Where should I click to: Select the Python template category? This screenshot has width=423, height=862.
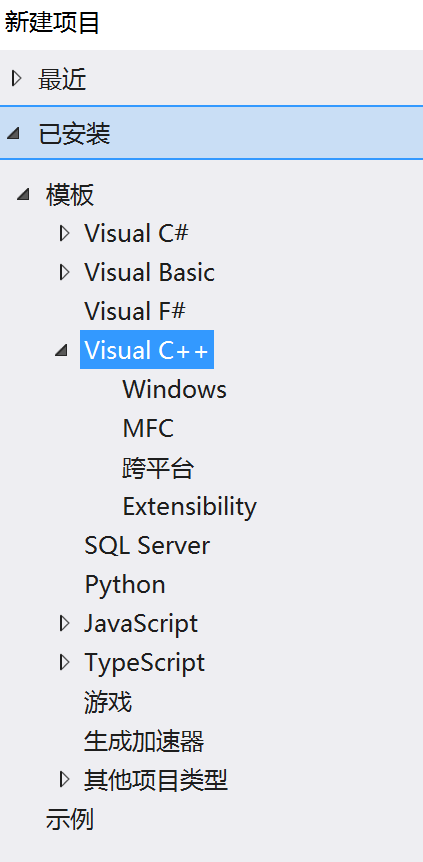[125, 585]
